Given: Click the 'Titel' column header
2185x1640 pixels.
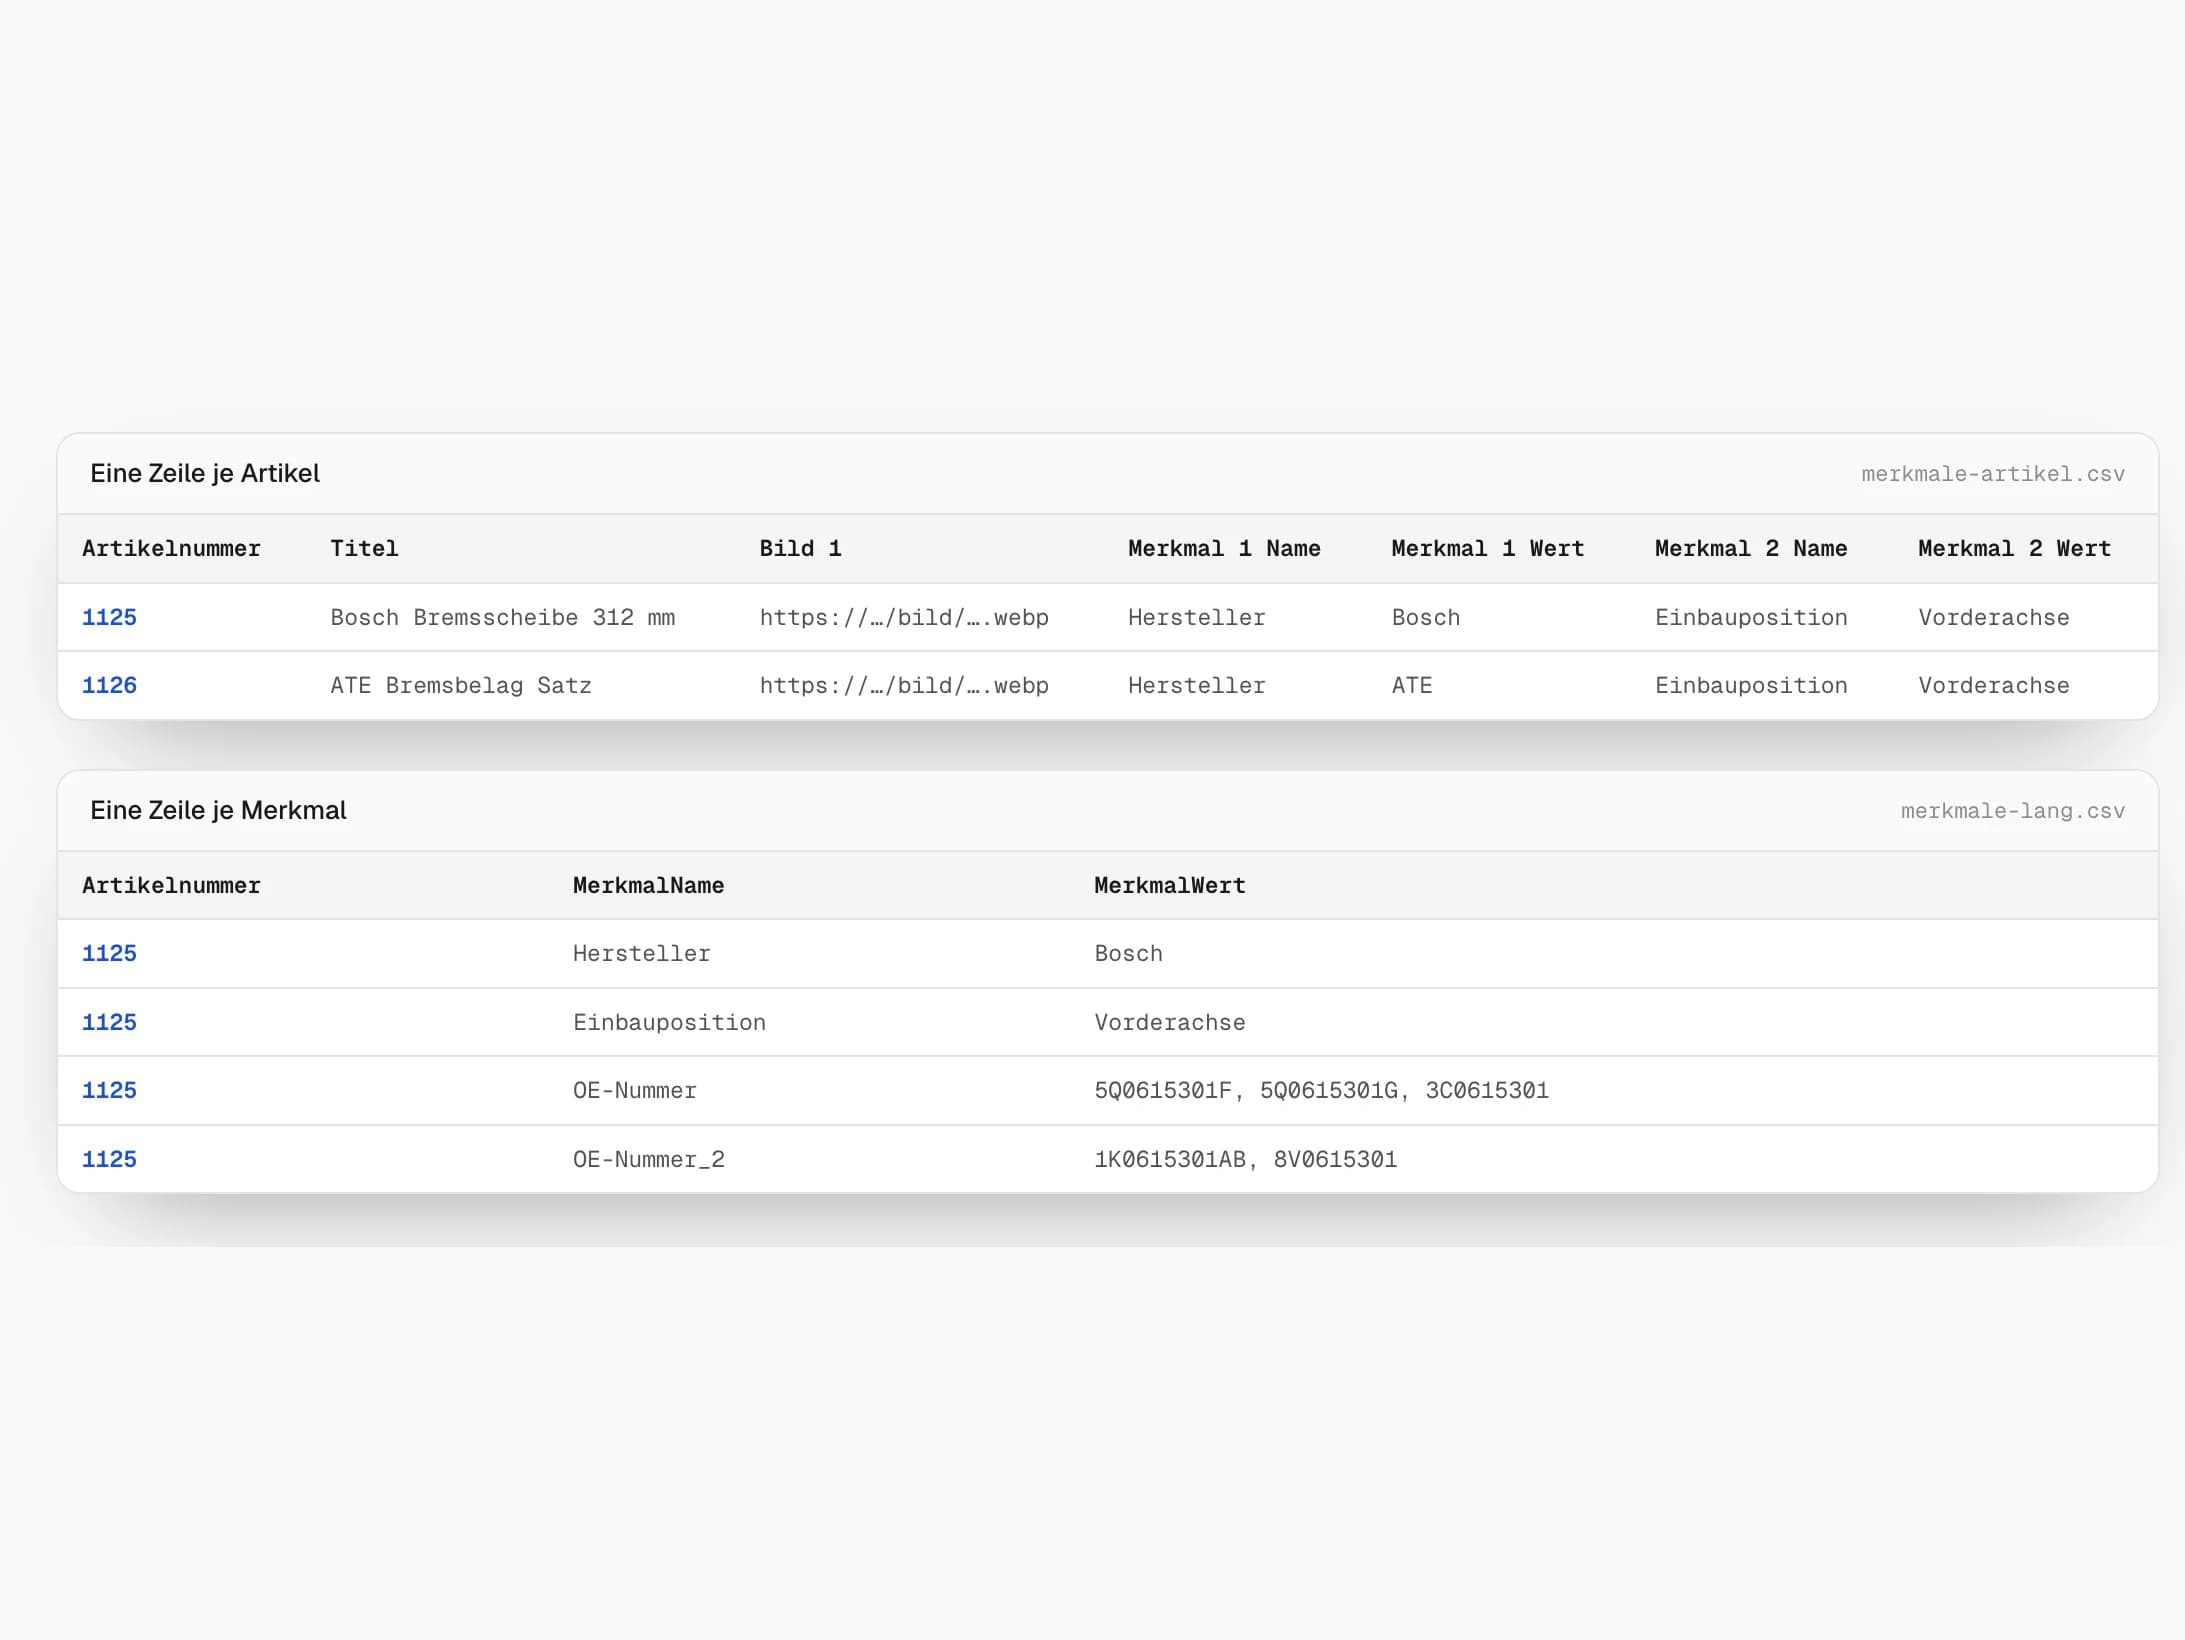Looking at the screenshot, I should [x=364, y=548].
